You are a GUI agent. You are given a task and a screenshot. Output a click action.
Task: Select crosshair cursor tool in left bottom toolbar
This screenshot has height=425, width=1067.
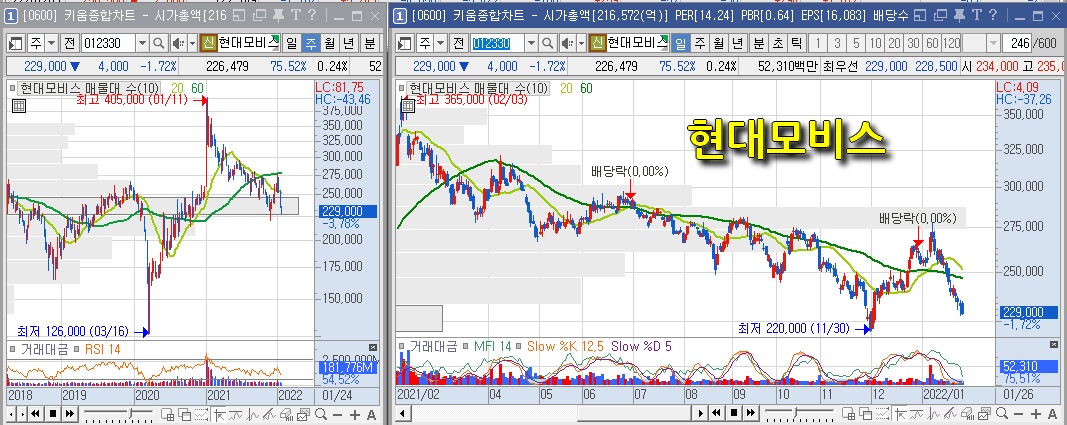point(219,414)
